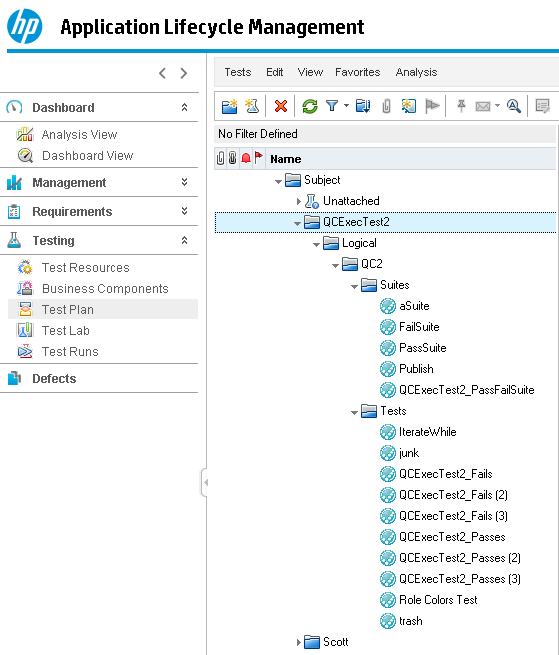
Task: Select QCExecTest2_Fails (2) test
Action: [x=453, y=495]
